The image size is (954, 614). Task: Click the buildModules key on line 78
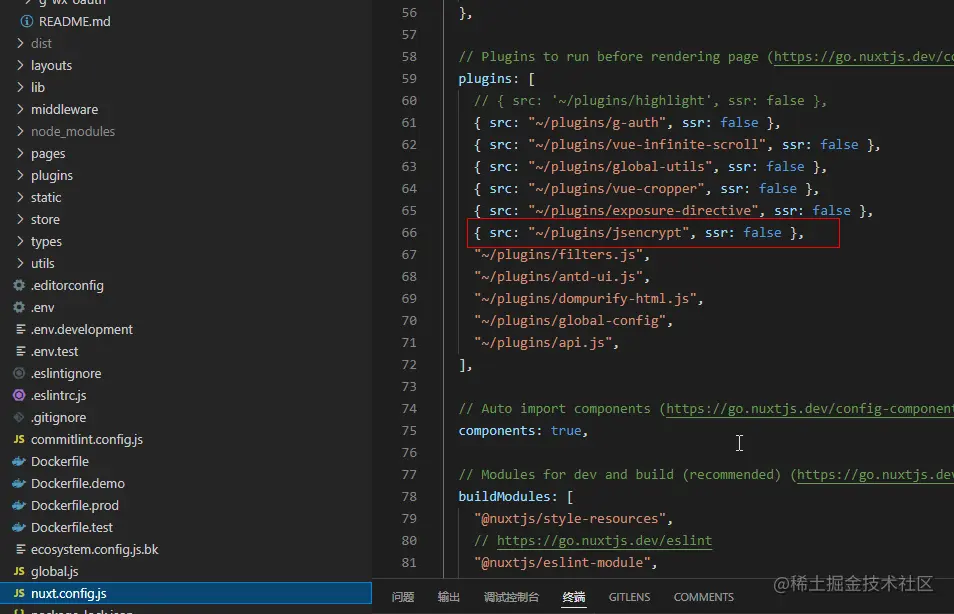tap(504, 497)
